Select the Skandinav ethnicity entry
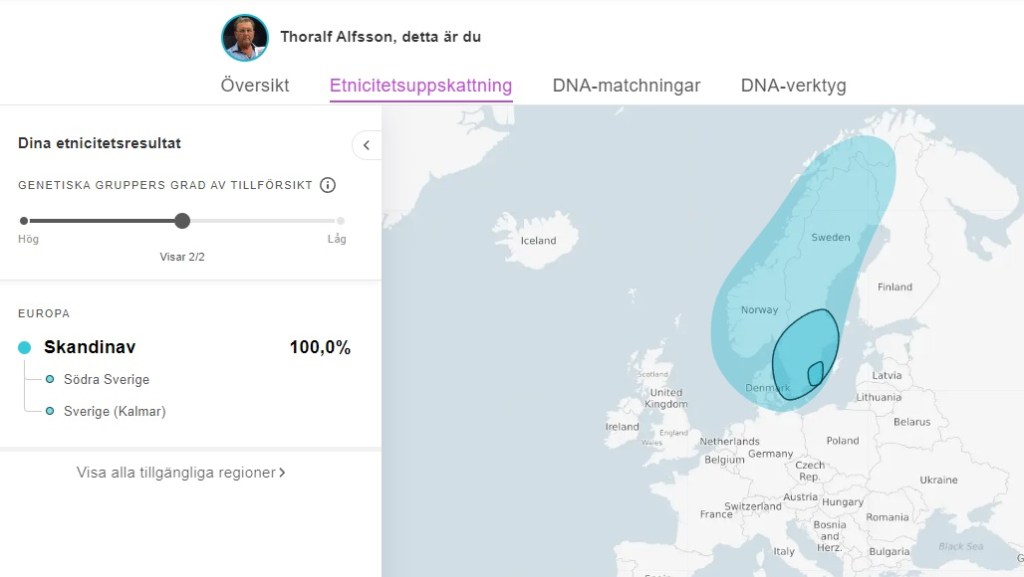The width and height of the screenshot is (1024, 577). coord(90,348)
